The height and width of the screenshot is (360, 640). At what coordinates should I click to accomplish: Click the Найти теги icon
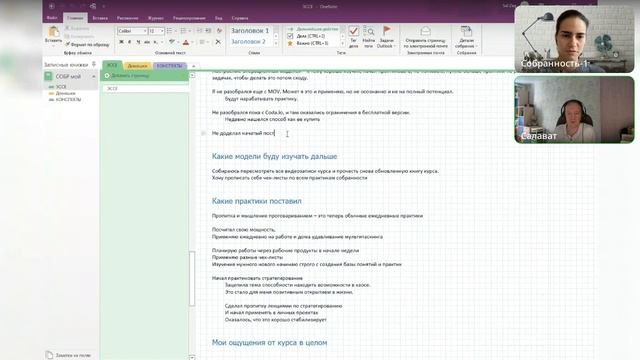(x=369, y=31)
